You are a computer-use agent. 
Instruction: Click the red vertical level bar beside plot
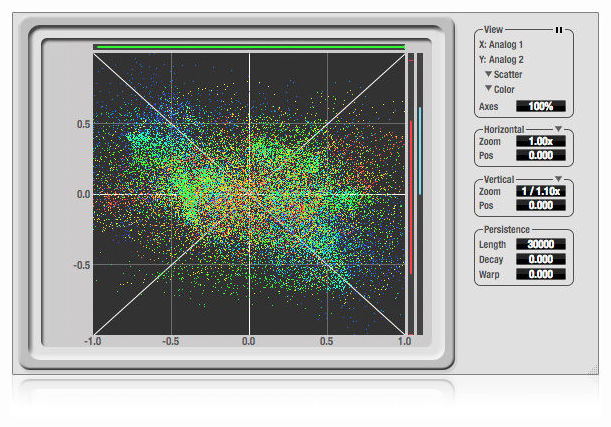tap(411, 198)
